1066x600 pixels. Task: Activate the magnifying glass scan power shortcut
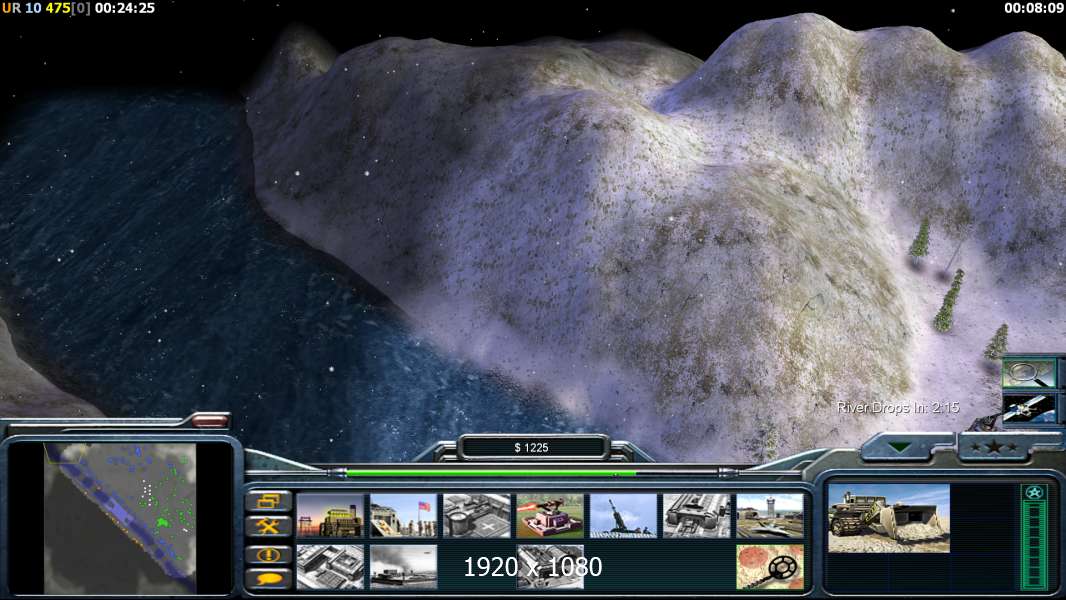(x=1029, y=374)
